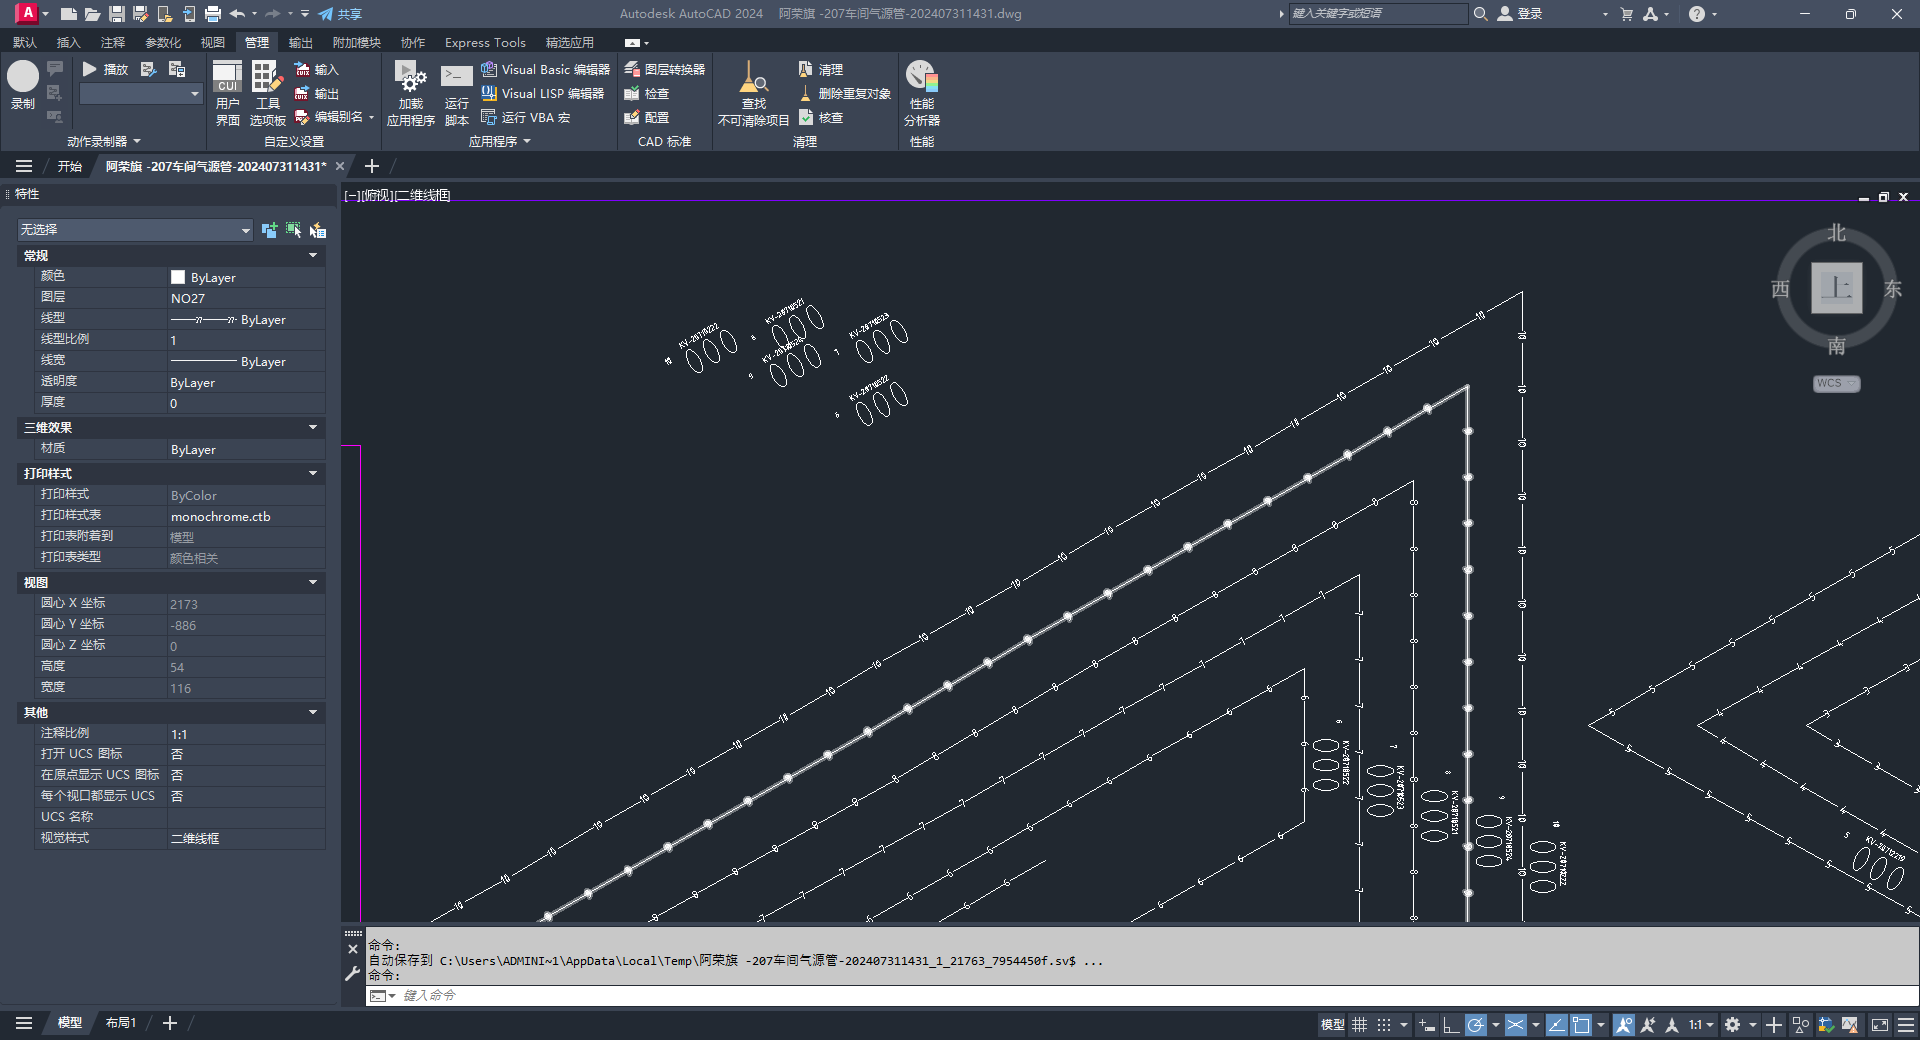Click the 线型 ByLayer linetype value
Viewport: 1920px width, 1040px height.
(246, 319)
